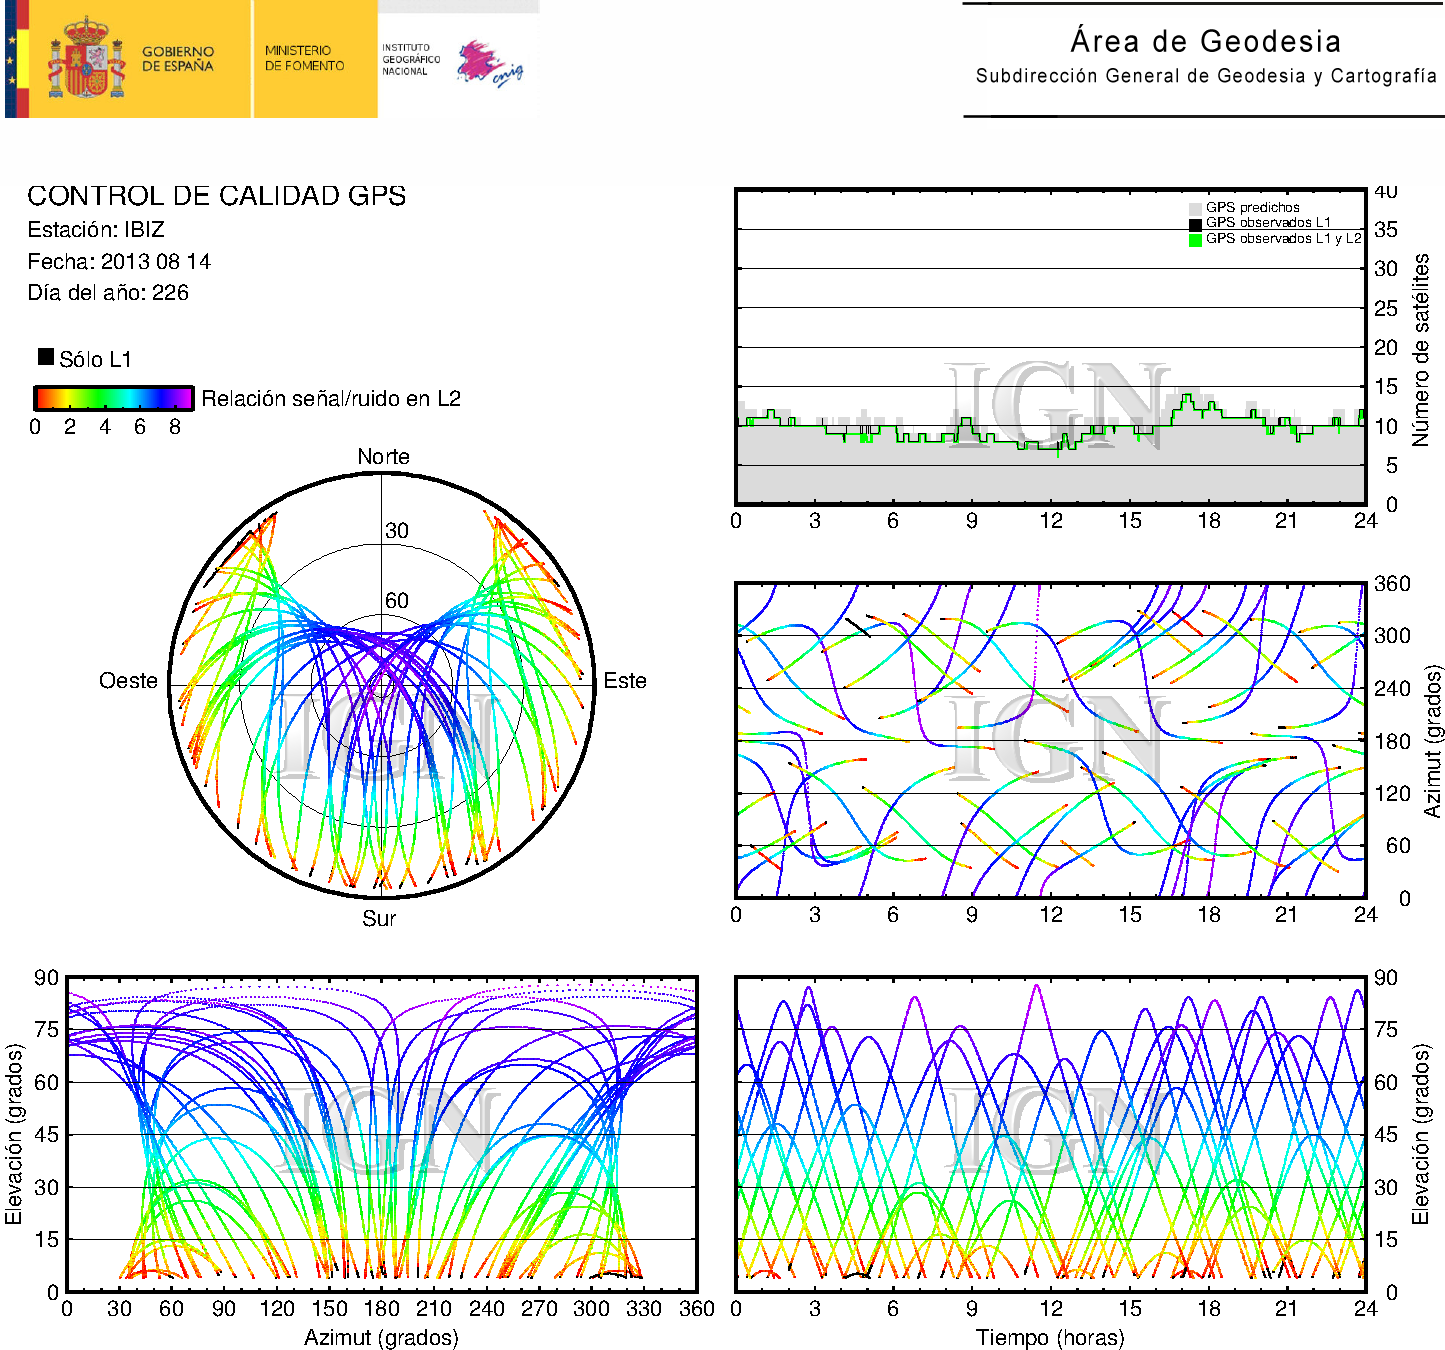The height and width of the screenshot is (1350, 1445).
Task: Select the Ministerio de Fomento banner
Action: 304,59
